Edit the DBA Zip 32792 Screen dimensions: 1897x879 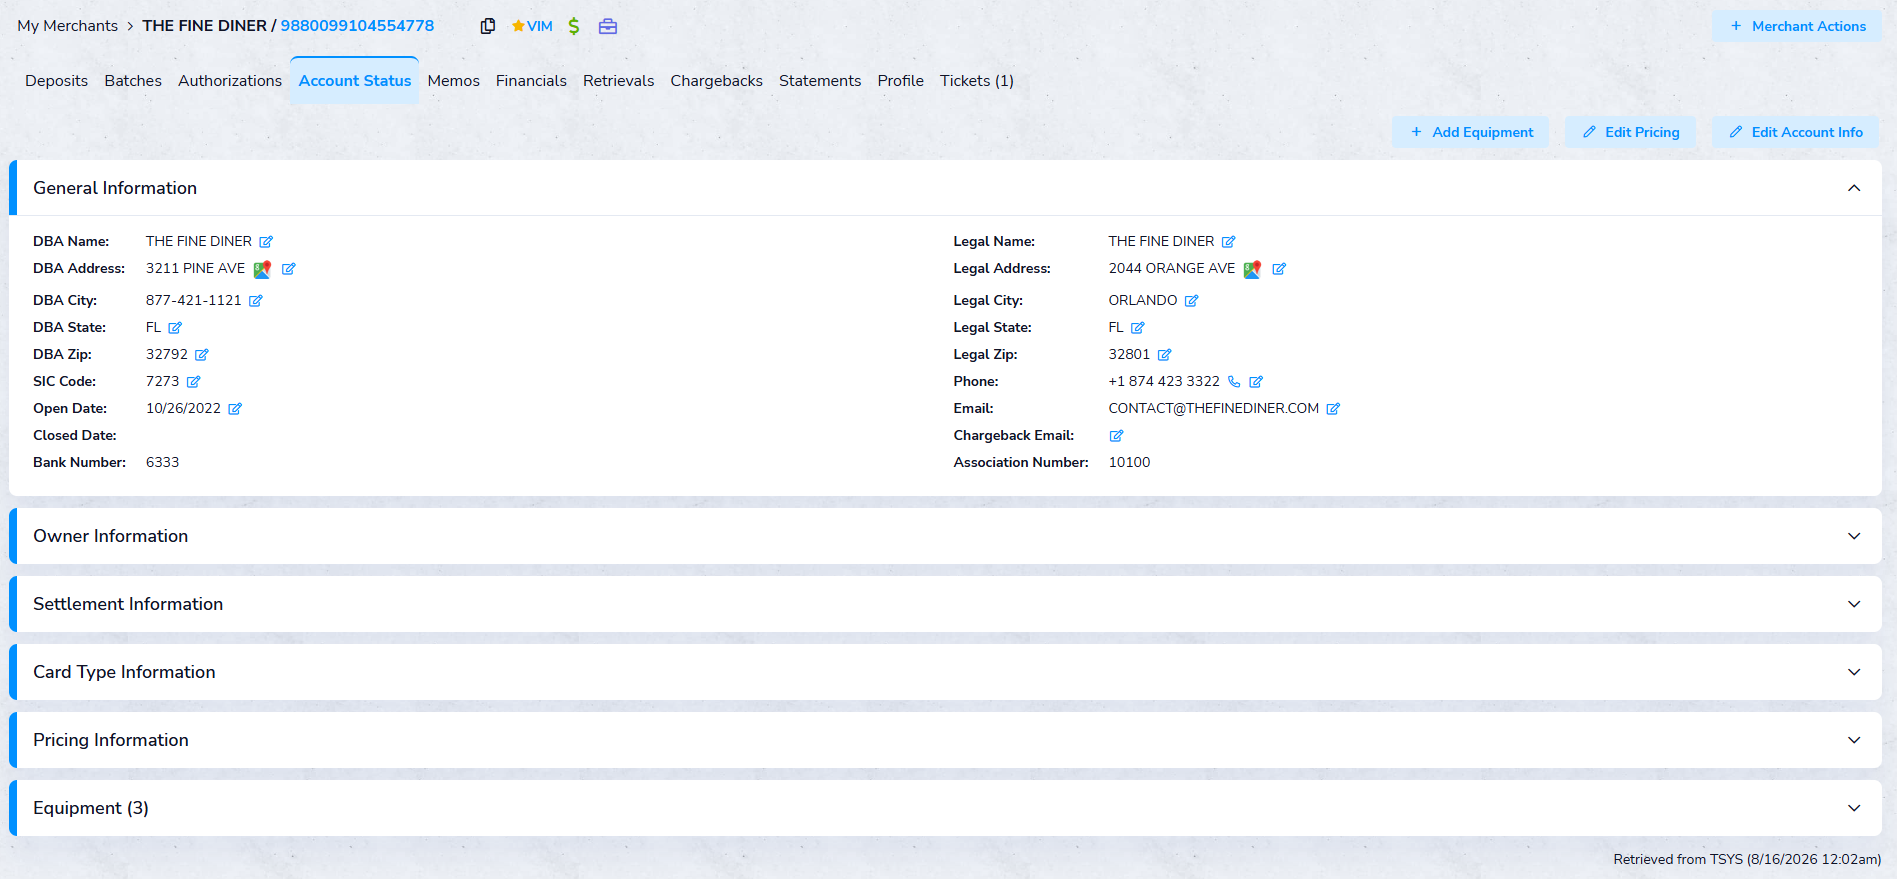coord(202,355)
